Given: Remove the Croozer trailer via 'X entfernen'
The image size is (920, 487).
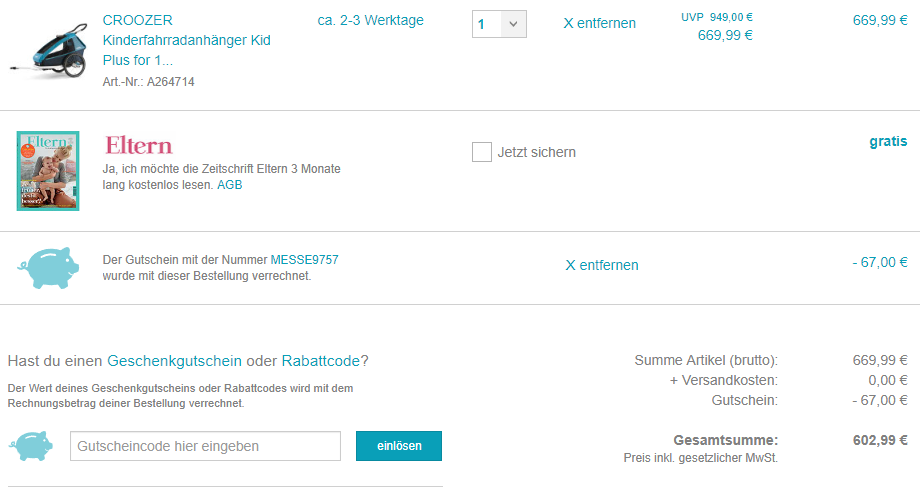Looking at the screenshot, I should click(599, 23).
